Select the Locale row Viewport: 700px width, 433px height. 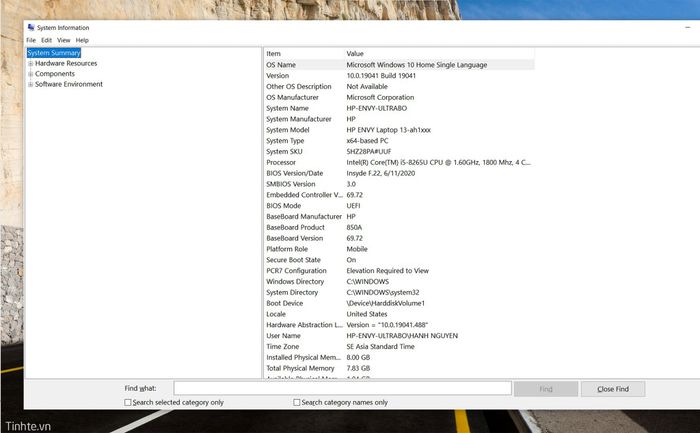pyautogui.click(x=399, y=314)
